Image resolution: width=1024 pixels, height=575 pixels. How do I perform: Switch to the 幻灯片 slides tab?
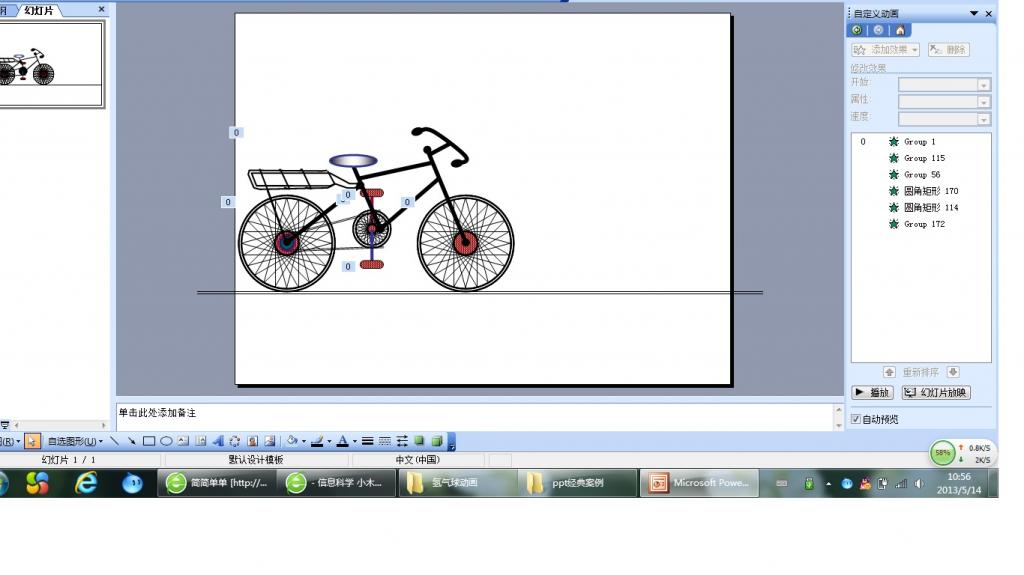[x=39, y=10]
